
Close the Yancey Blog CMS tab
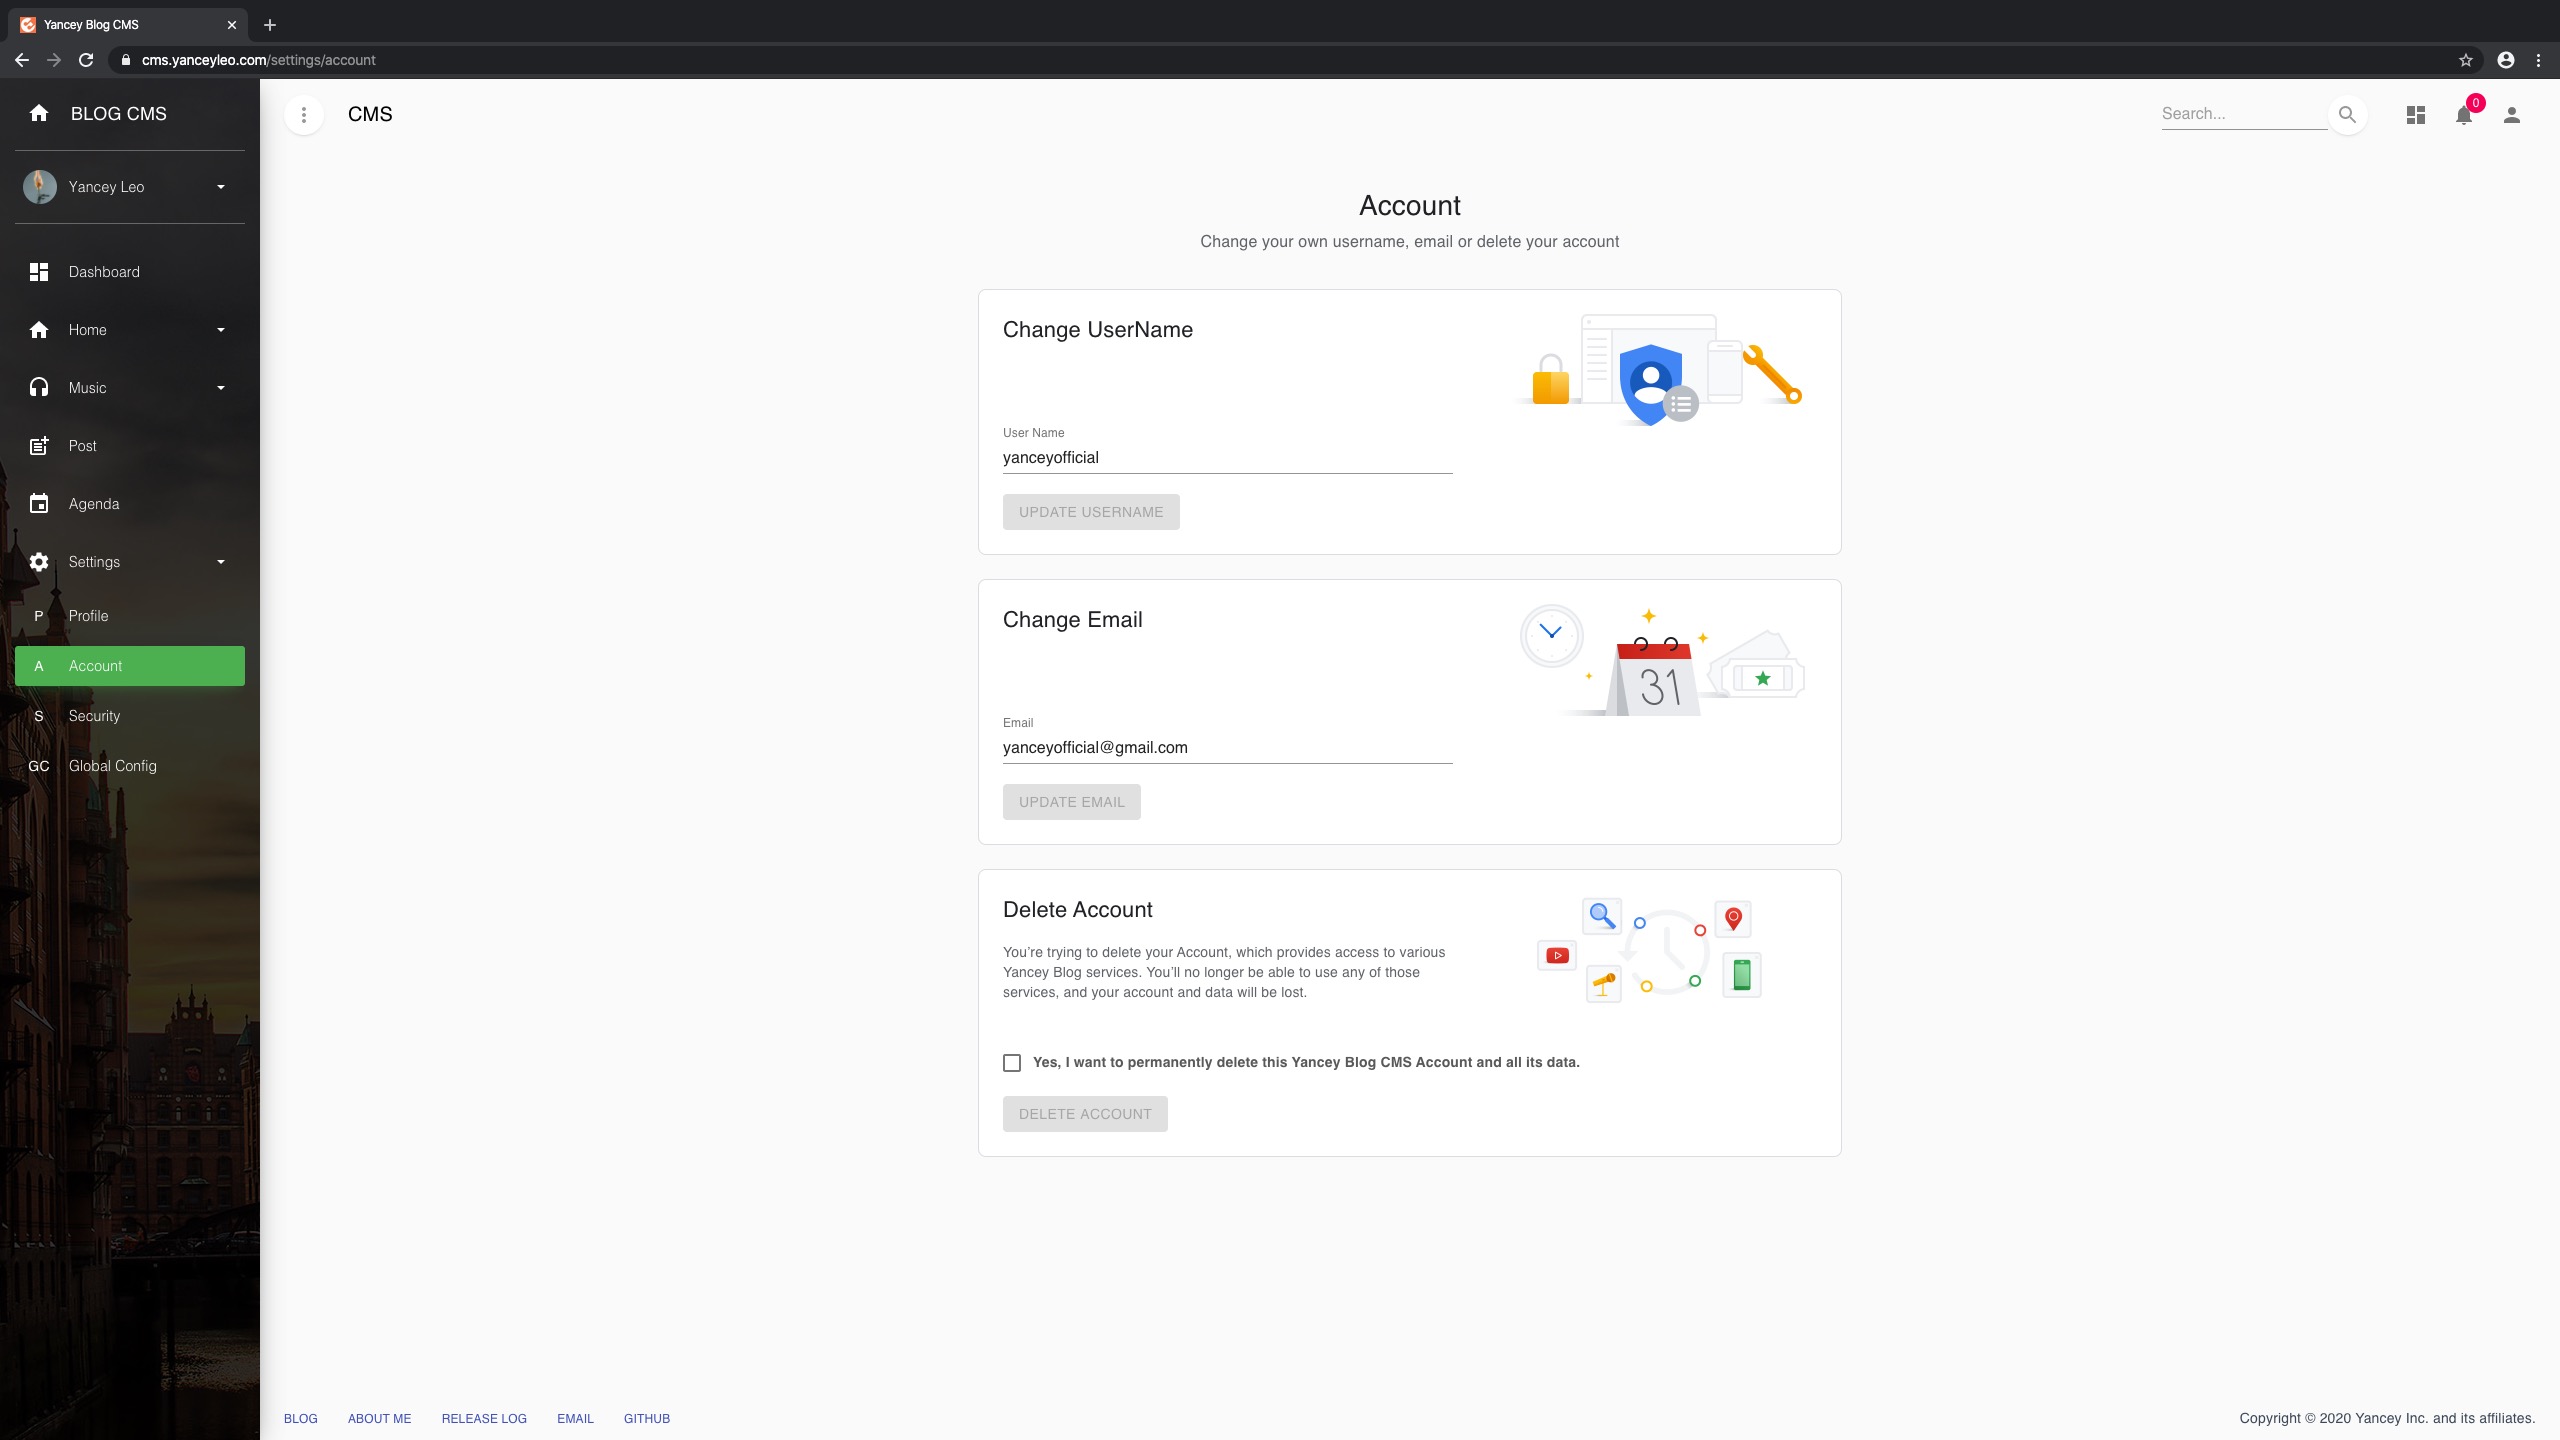click(232, 25)
